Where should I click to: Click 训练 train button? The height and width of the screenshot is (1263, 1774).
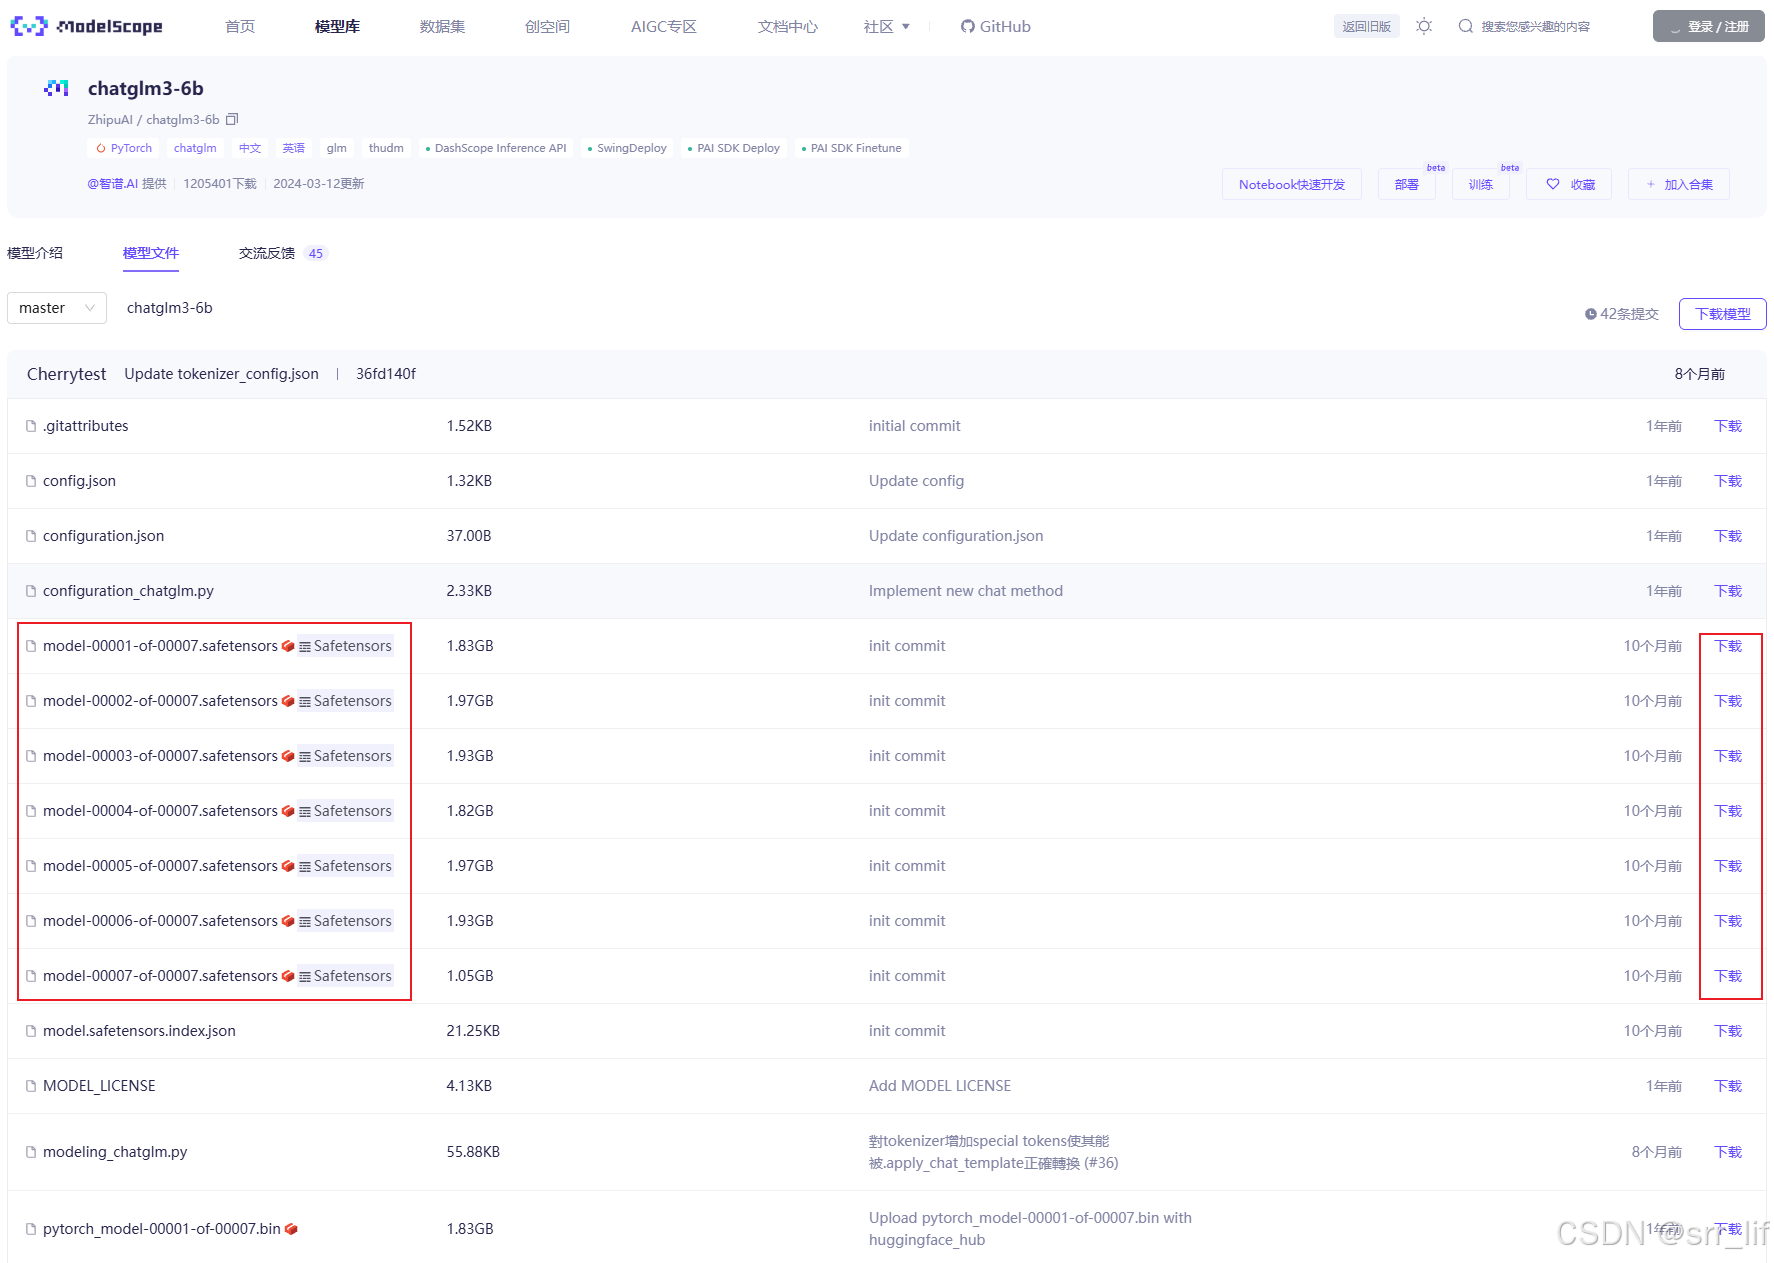coord(1481,184)
